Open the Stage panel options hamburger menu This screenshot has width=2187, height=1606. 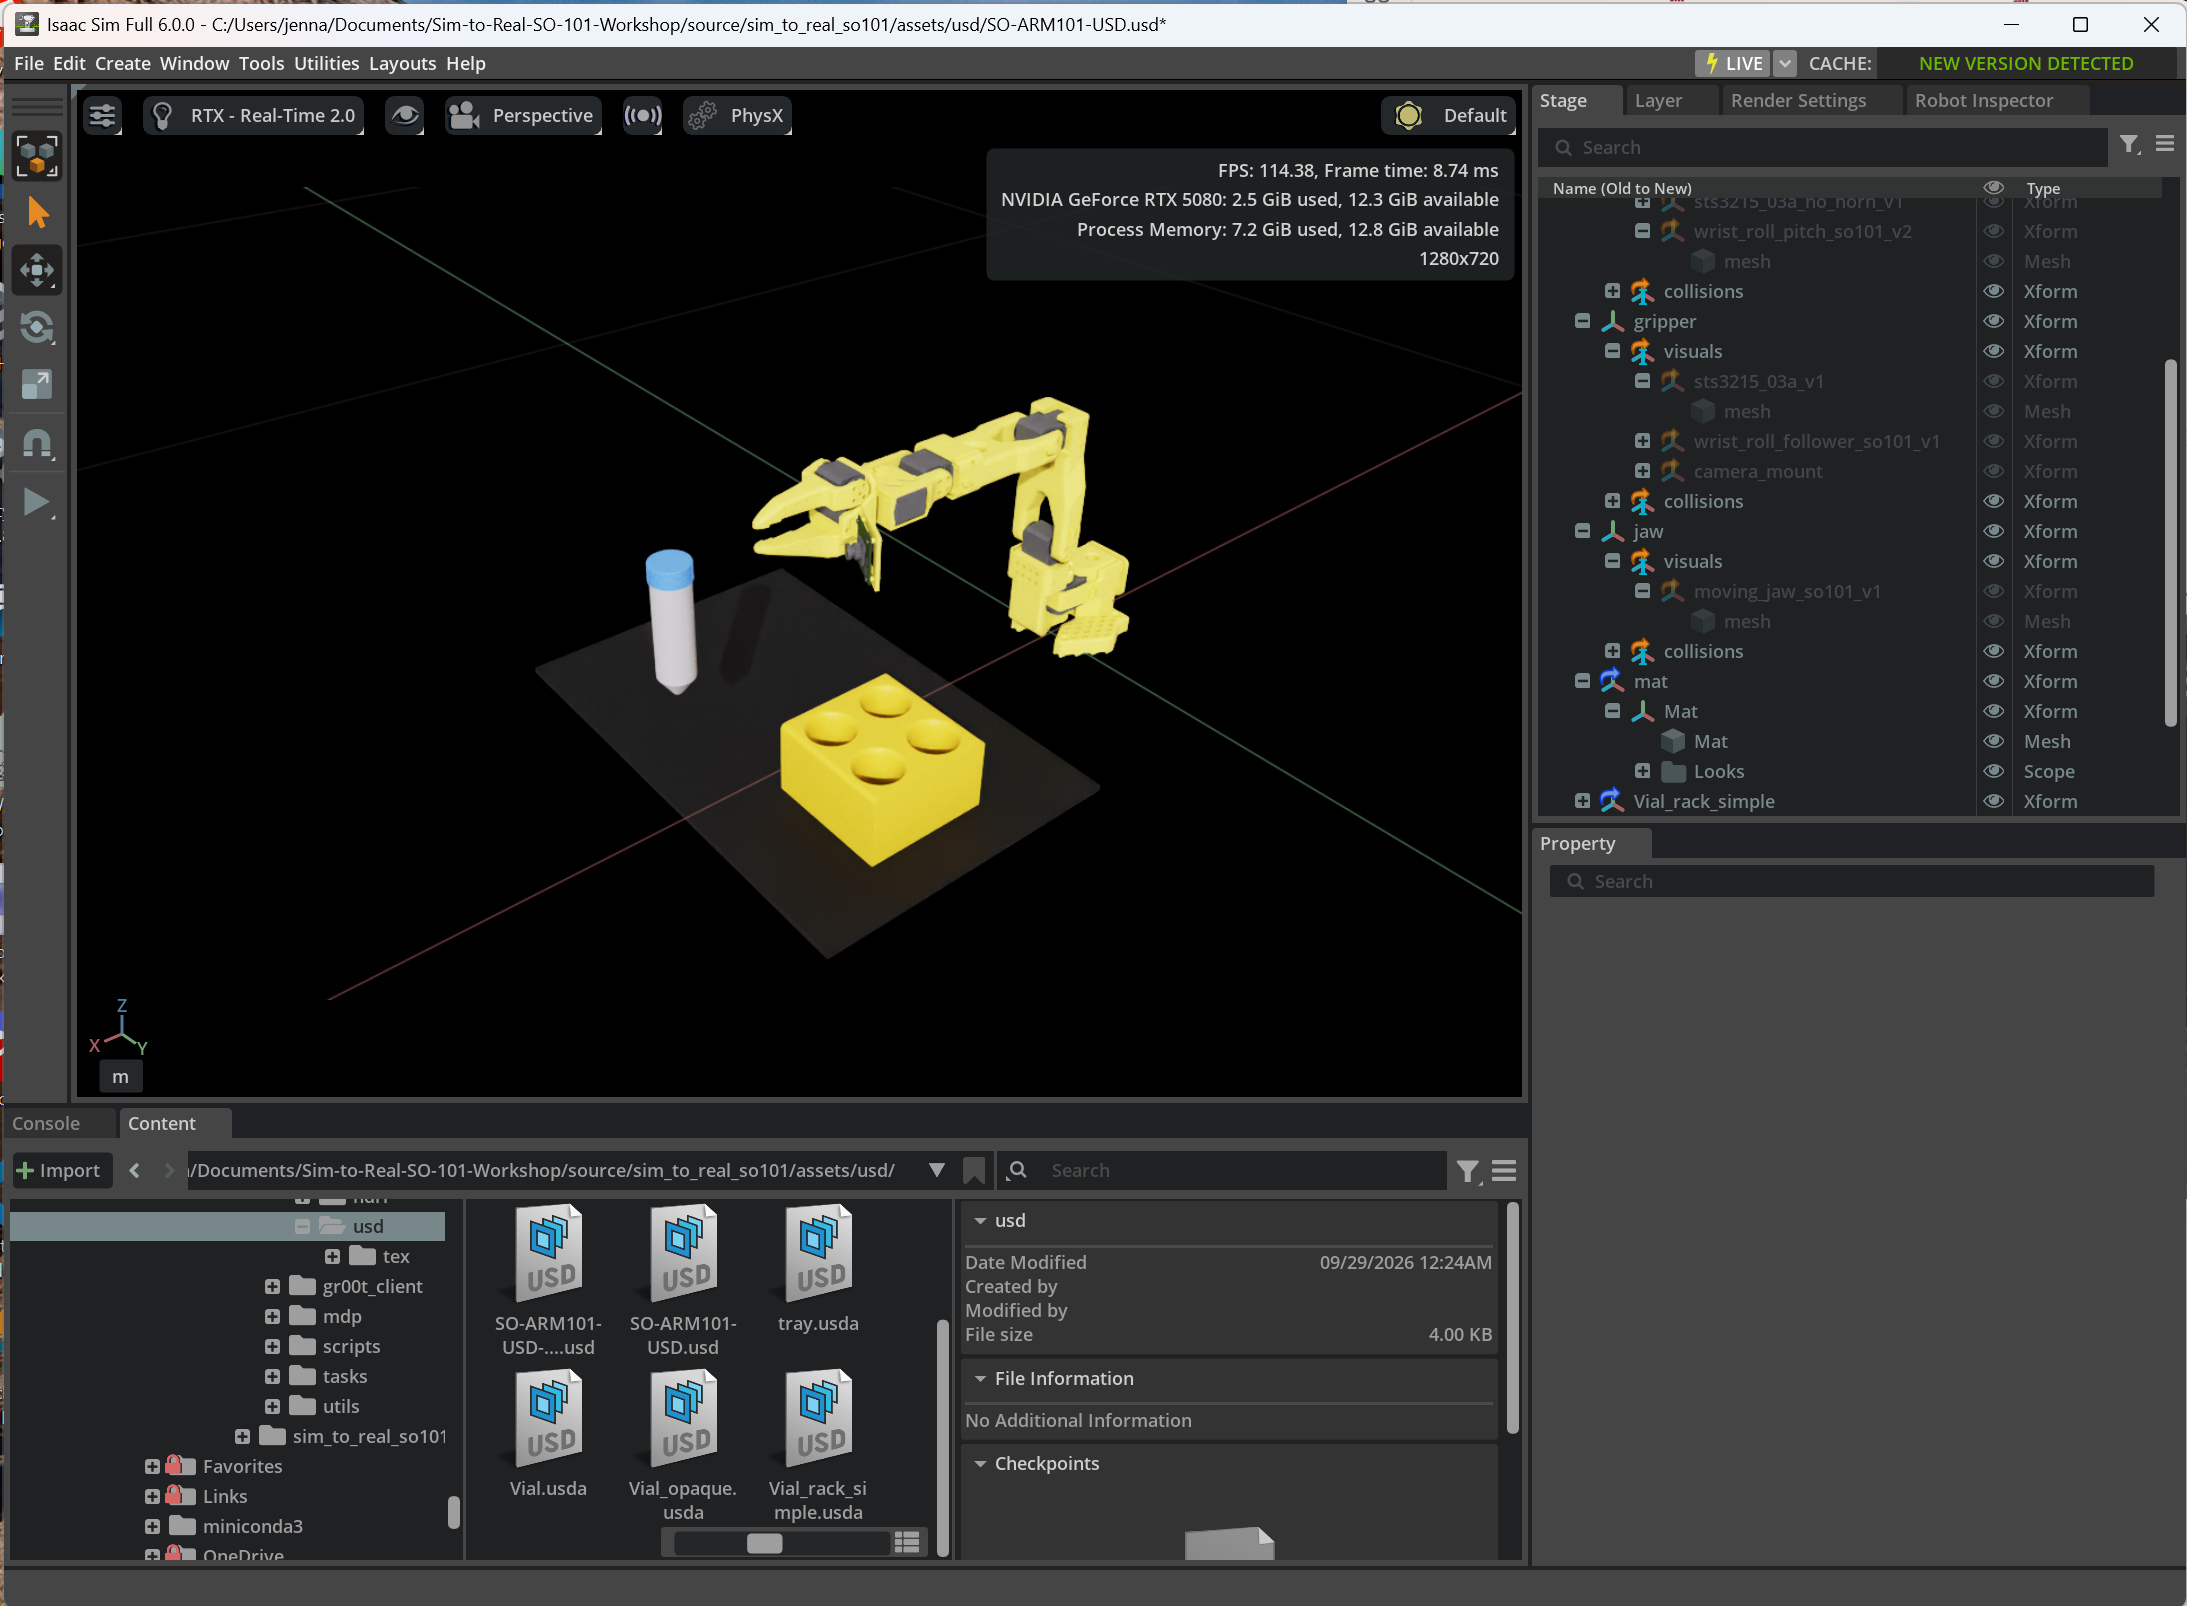click(2165, 145)
